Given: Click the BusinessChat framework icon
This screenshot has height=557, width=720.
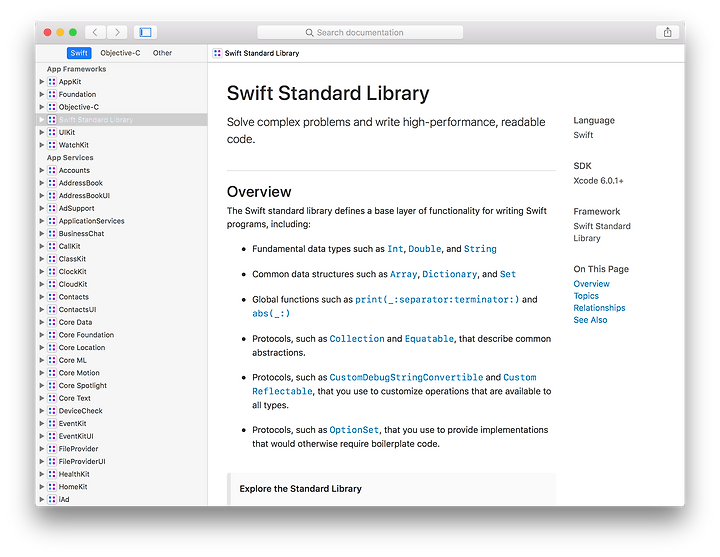Looking at the screenshot, I should point(52,234).
